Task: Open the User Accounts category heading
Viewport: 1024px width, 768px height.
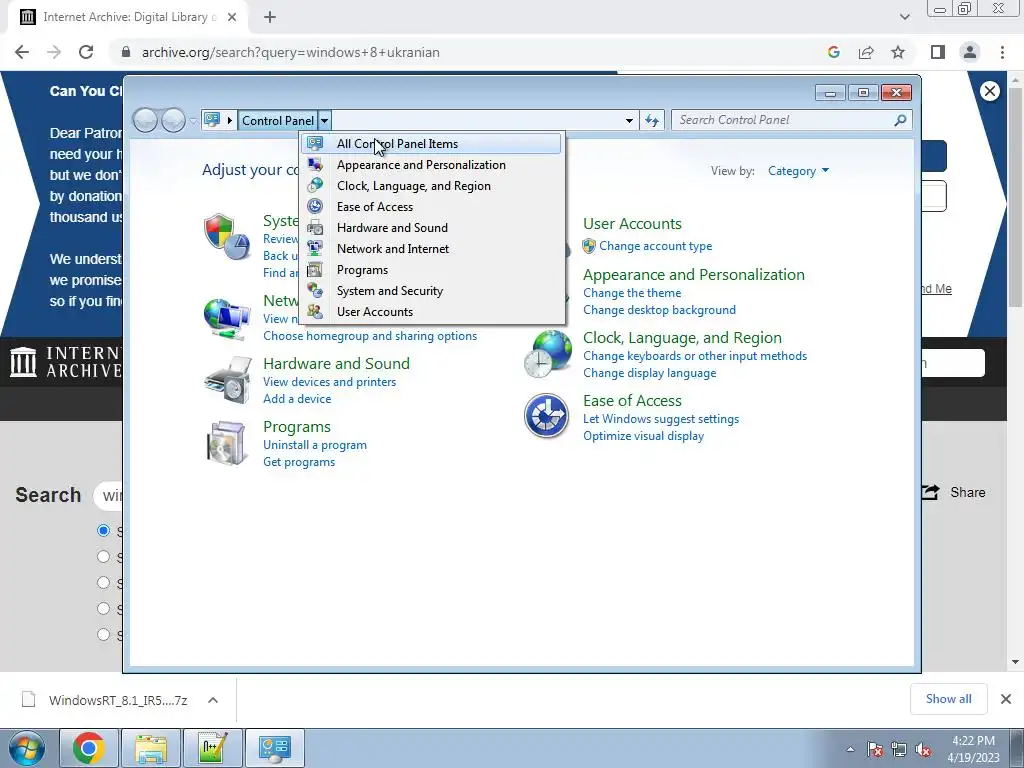Action: click(x=632, y=223)
